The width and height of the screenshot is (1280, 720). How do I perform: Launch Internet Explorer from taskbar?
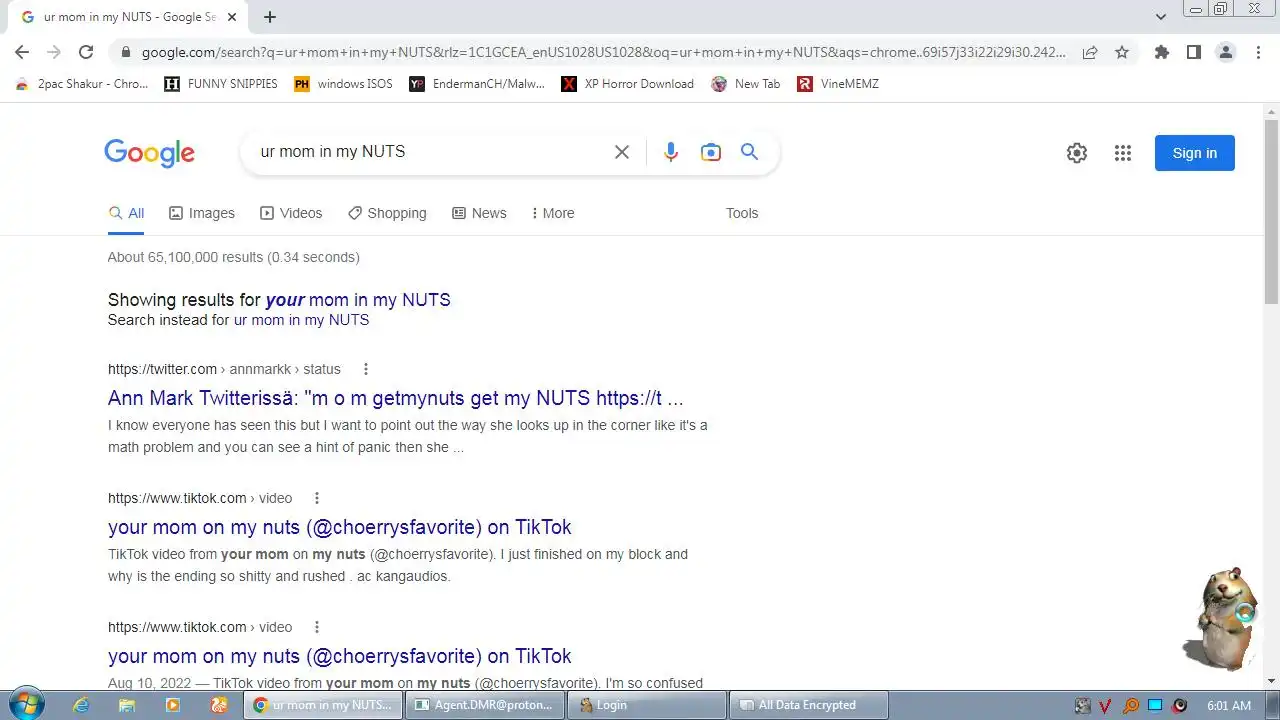coord(81,705)
